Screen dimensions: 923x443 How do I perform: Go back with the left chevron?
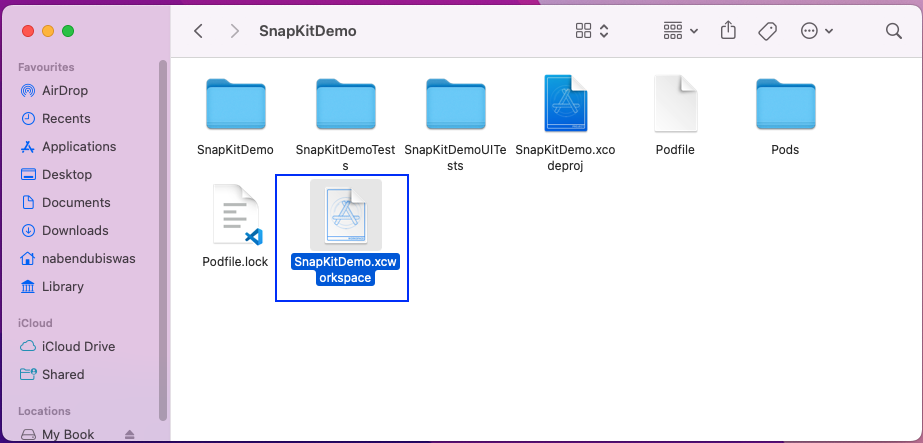pos(198,31)
